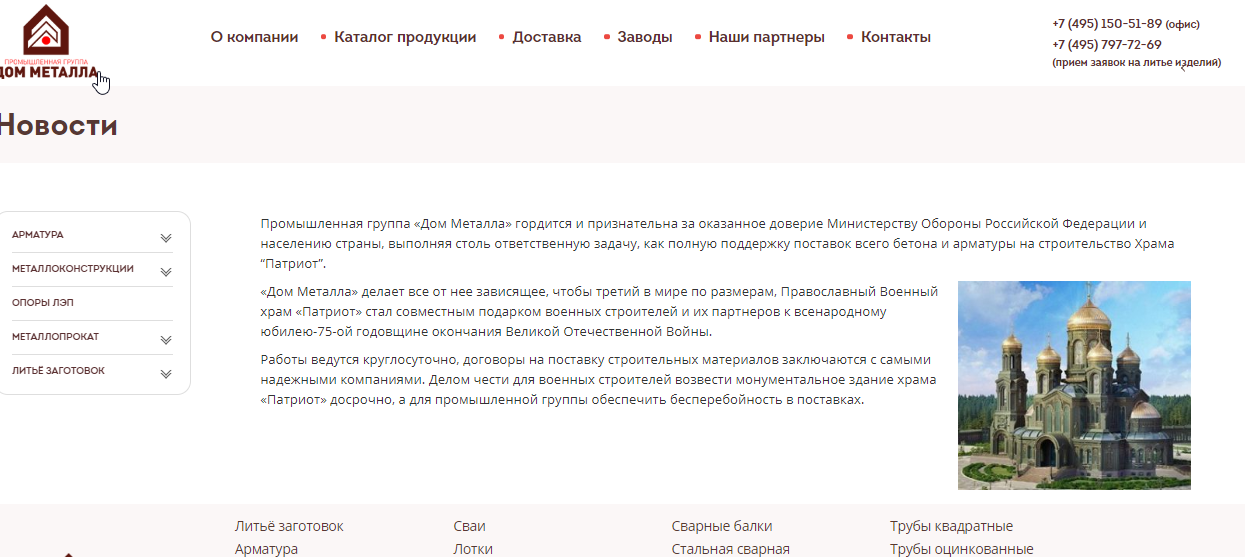The width and height of the screenshot is (1245, 557).
Task: Go to the Доставка page
Action: [547, 37]
